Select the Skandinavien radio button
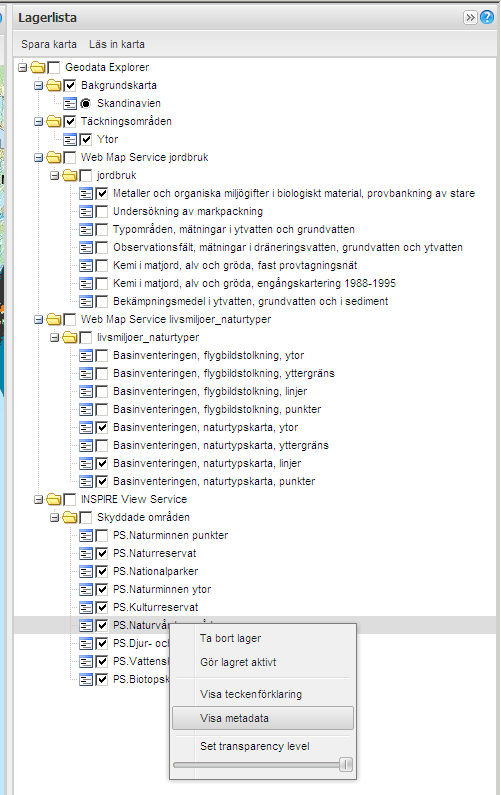 pos(86,103)
